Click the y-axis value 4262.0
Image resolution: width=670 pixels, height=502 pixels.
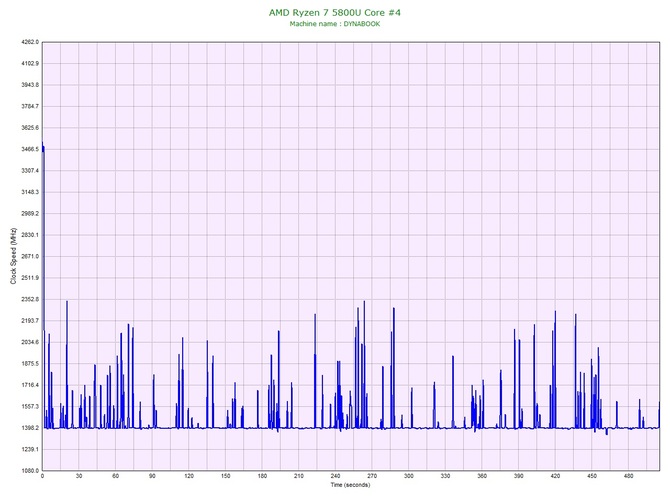pyautogui.click(x=30, y=42)
